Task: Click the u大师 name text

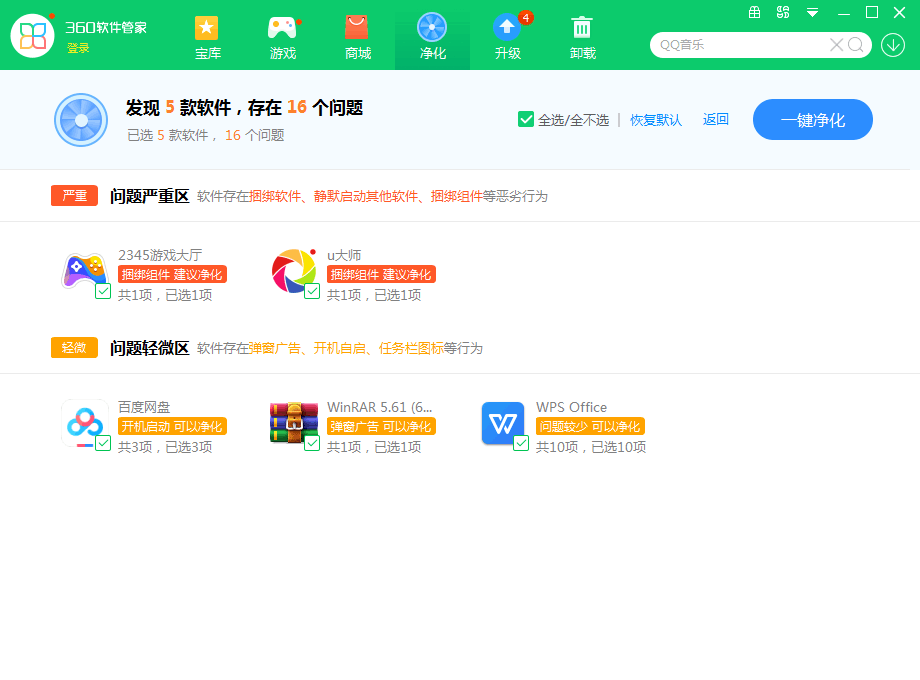Action: (x=344, y=255)
